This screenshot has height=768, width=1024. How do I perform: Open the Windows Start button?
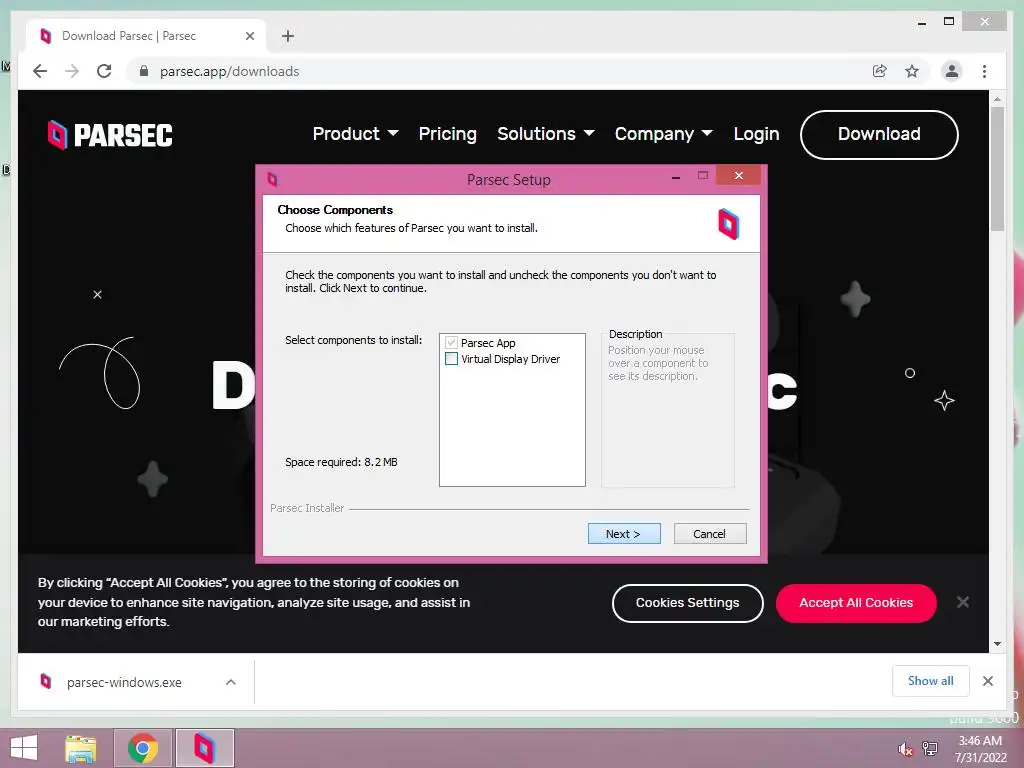coord(24,748)
